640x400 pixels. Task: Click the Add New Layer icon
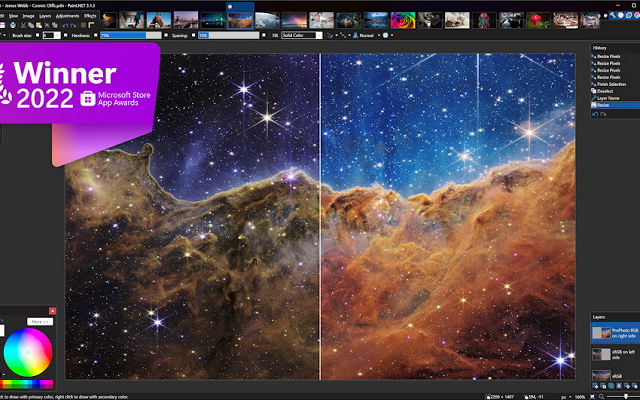coord(595,386)
